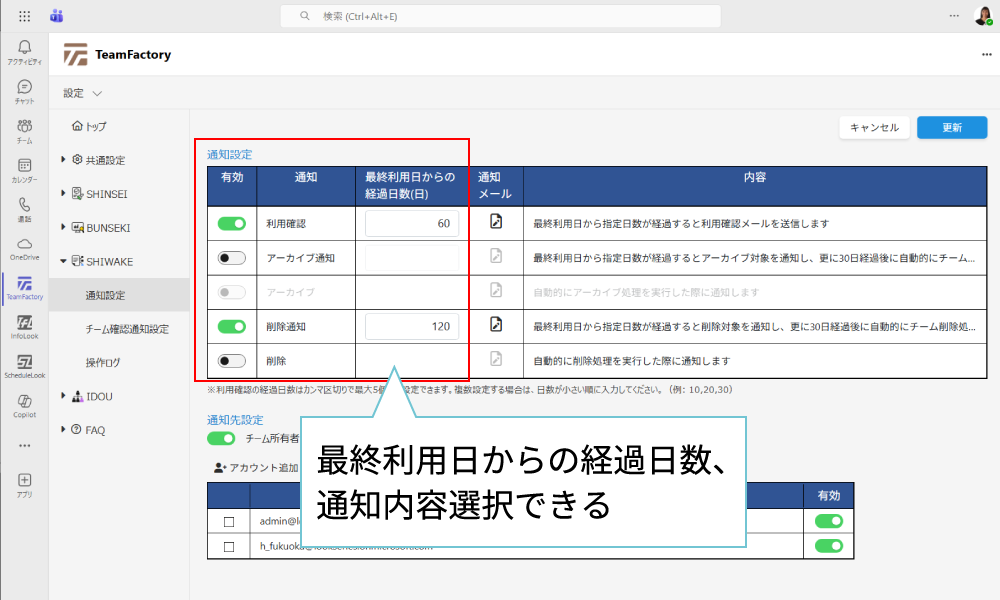The image size is (1000, 600).
Task: Open the ScheduleLook app icon
Action: (x=24, y=363)
